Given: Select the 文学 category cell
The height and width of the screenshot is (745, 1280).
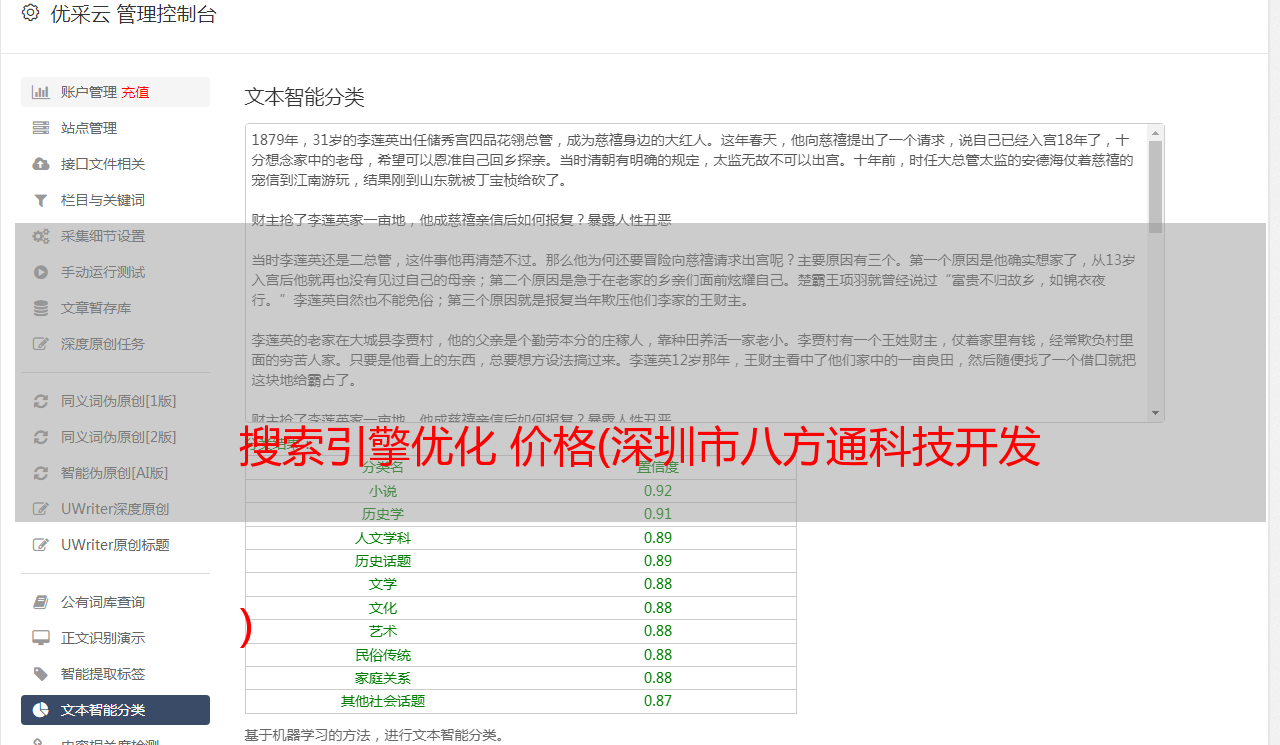Looking at the screenshot, I should pos(383,584).
